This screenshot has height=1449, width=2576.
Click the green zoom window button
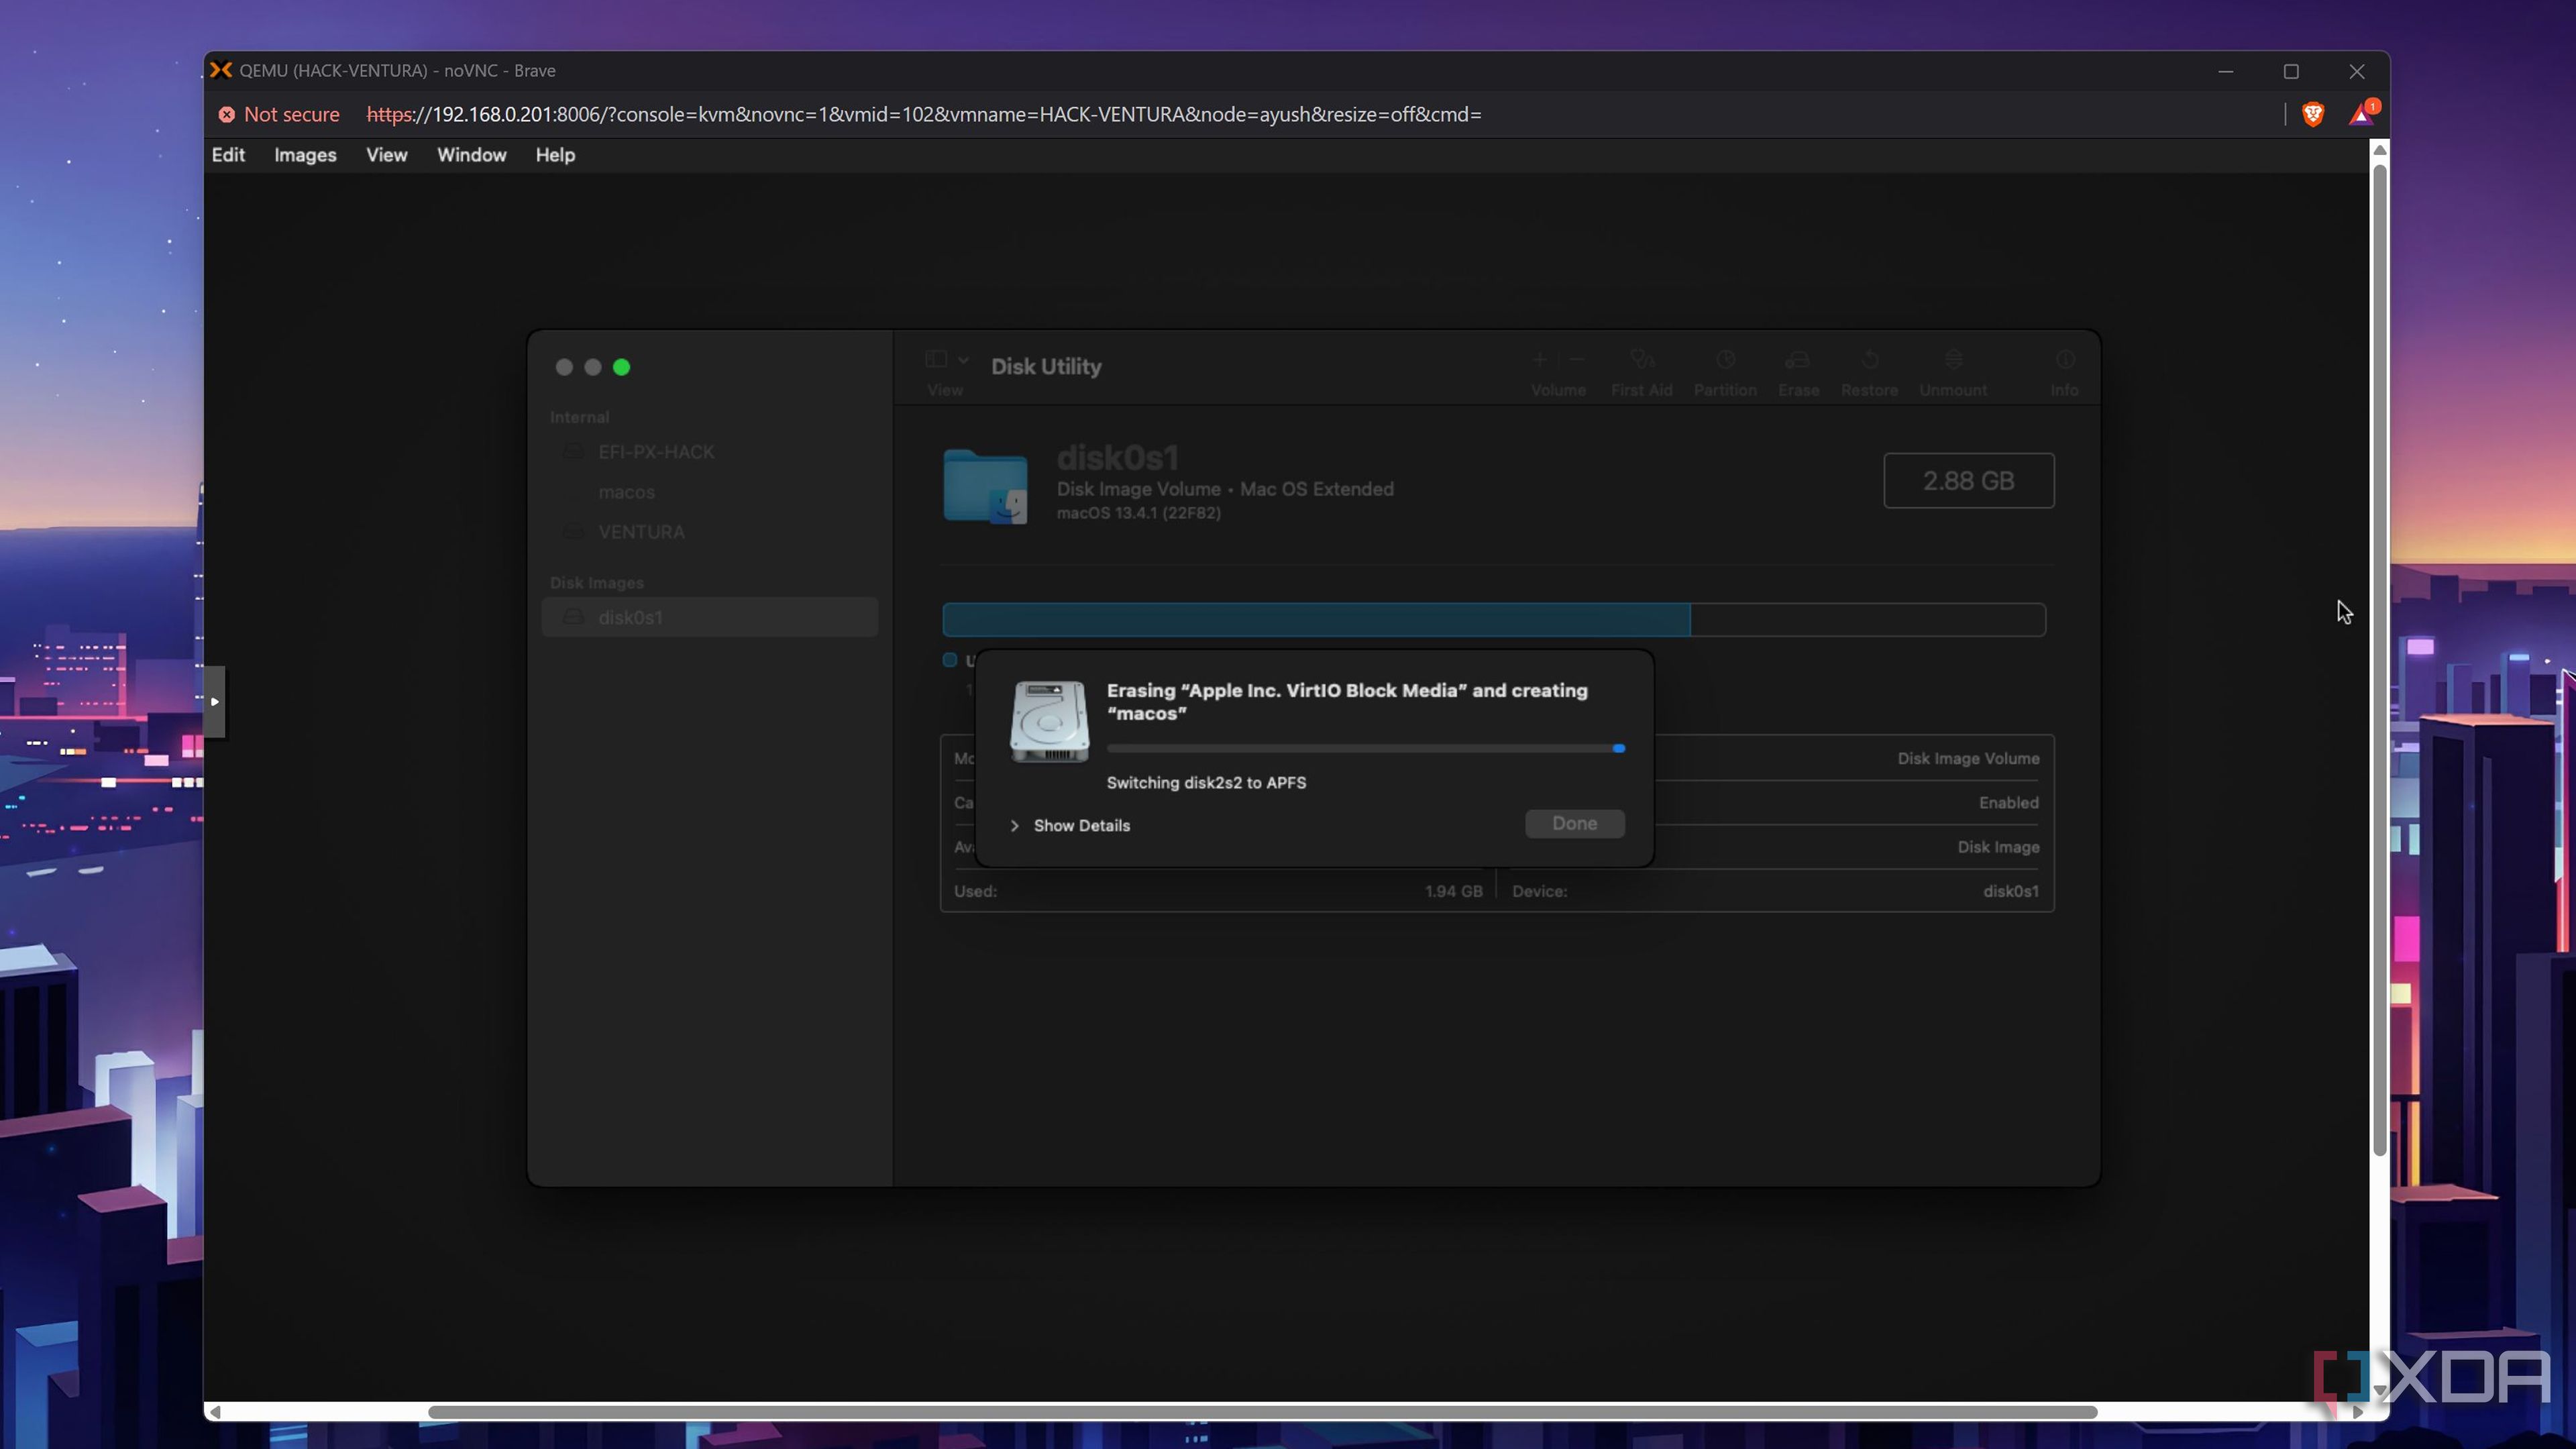pyautogui.click(x=621, y=367)
